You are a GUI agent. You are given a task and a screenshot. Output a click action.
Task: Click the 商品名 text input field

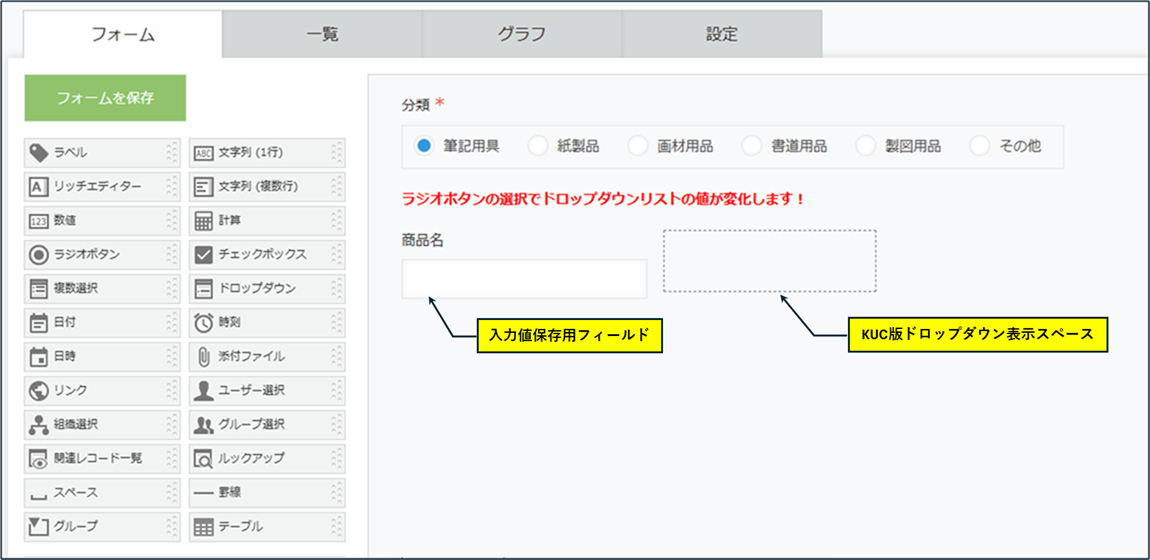pyautogui.click(x=524, y=279)
